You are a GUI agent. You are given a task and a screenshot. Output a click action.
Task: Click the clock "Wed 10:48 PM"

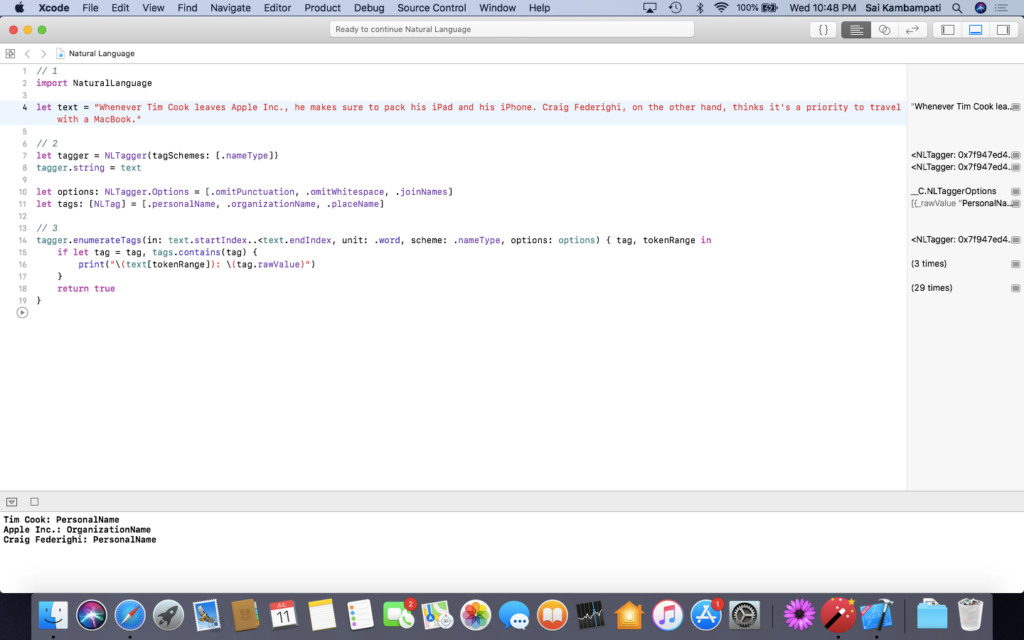pos(822,8)
